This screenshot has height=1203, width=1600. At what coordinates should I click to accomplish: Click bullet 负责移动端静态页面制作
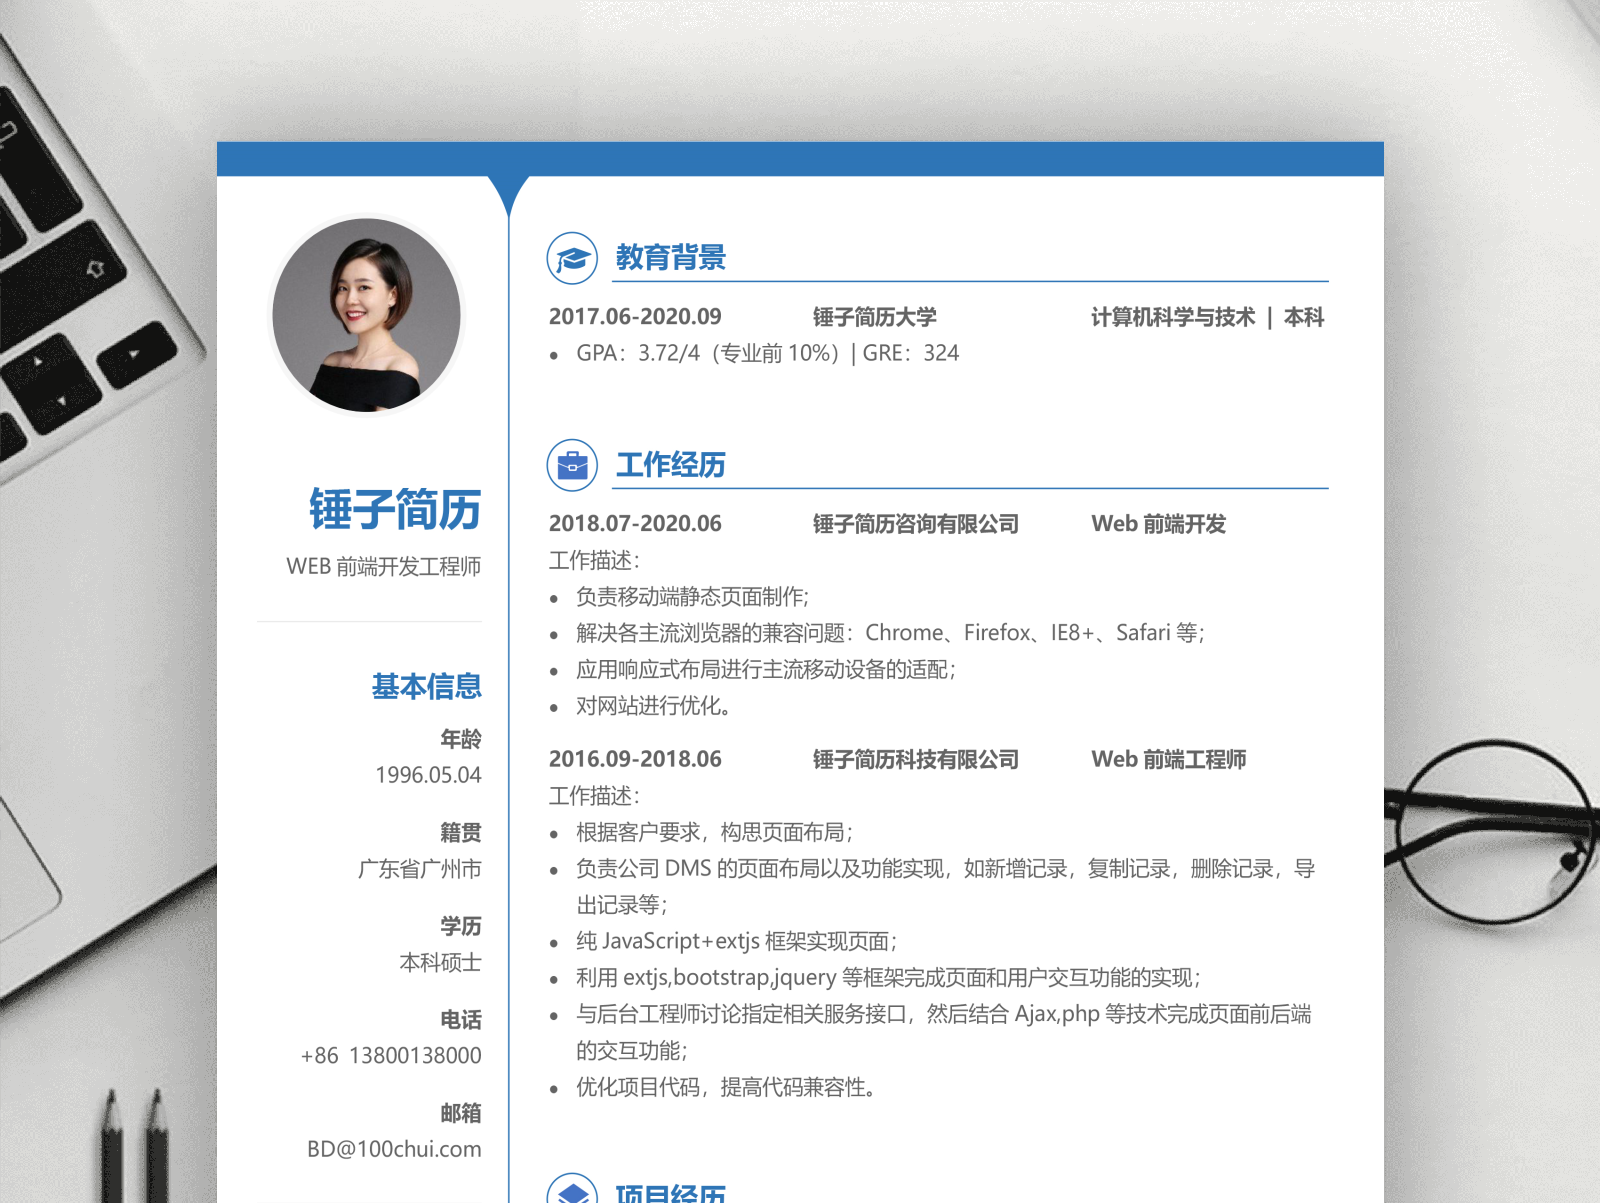tap(692, 597)
